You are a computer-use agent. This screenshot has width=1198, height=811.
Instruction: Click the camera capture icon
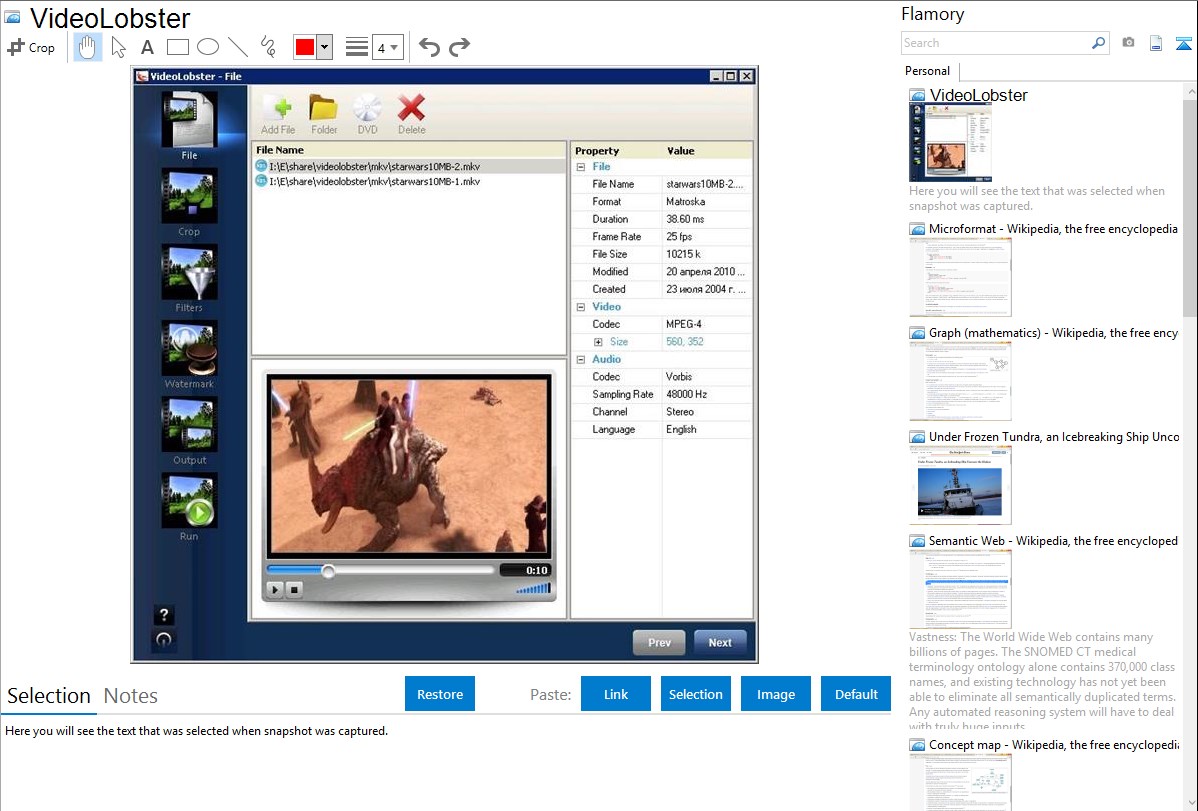pyautogui.click(x=1128, y=43)
